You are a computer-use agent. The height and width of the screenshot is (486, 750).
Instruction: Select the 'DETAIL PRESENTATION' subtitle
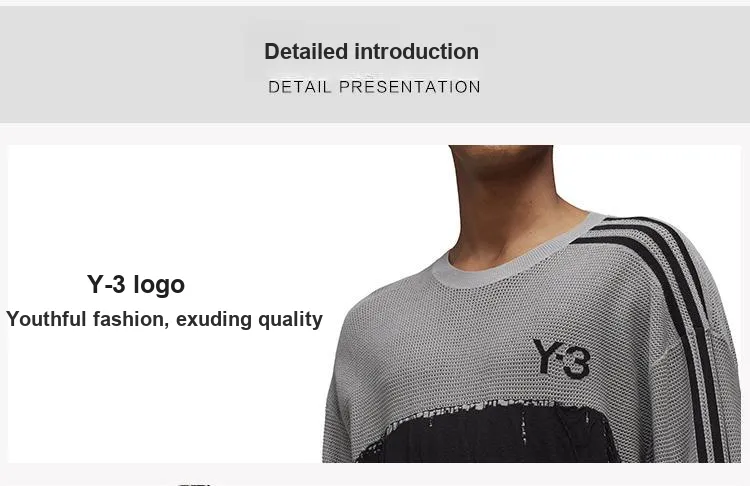[374, 87]
